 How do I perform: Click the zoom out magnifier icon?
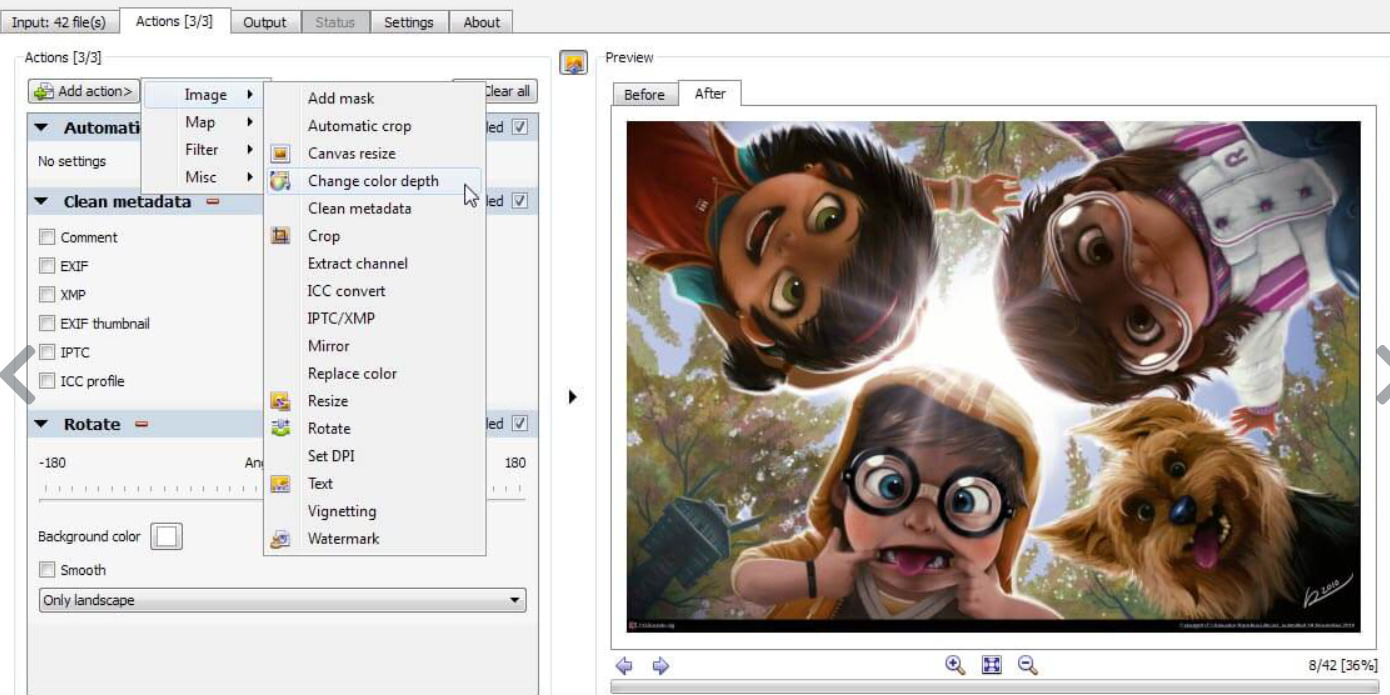[x=1027, y=665]
